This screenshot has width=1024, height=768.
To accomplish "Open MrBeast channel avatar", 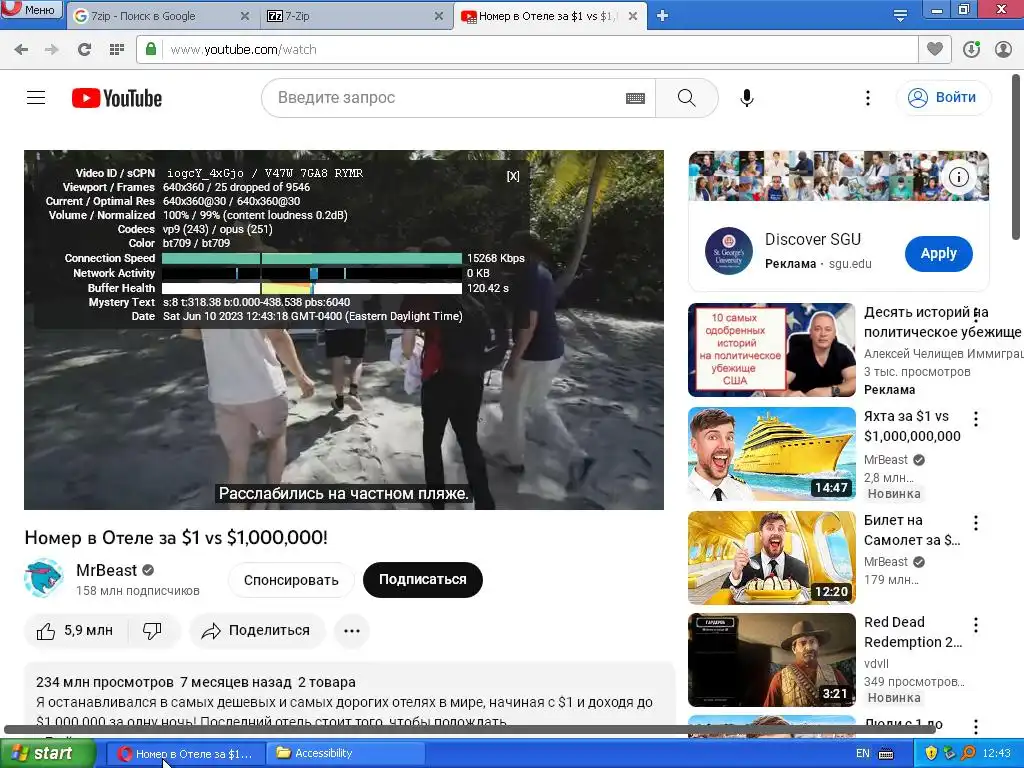I will pos(44,579).
